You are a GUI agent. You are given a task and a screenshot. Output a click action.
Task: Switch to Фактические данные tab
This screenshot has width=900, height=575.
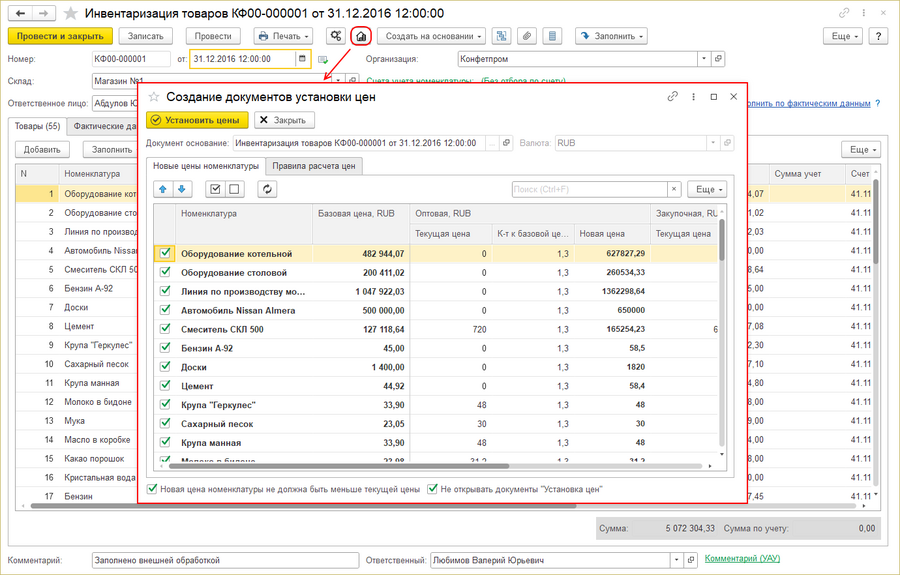pos(105,126)
